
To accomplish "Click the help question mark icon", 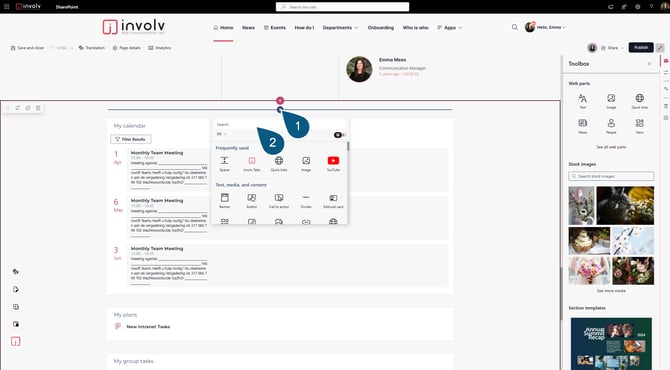I will tap(651, 7).
